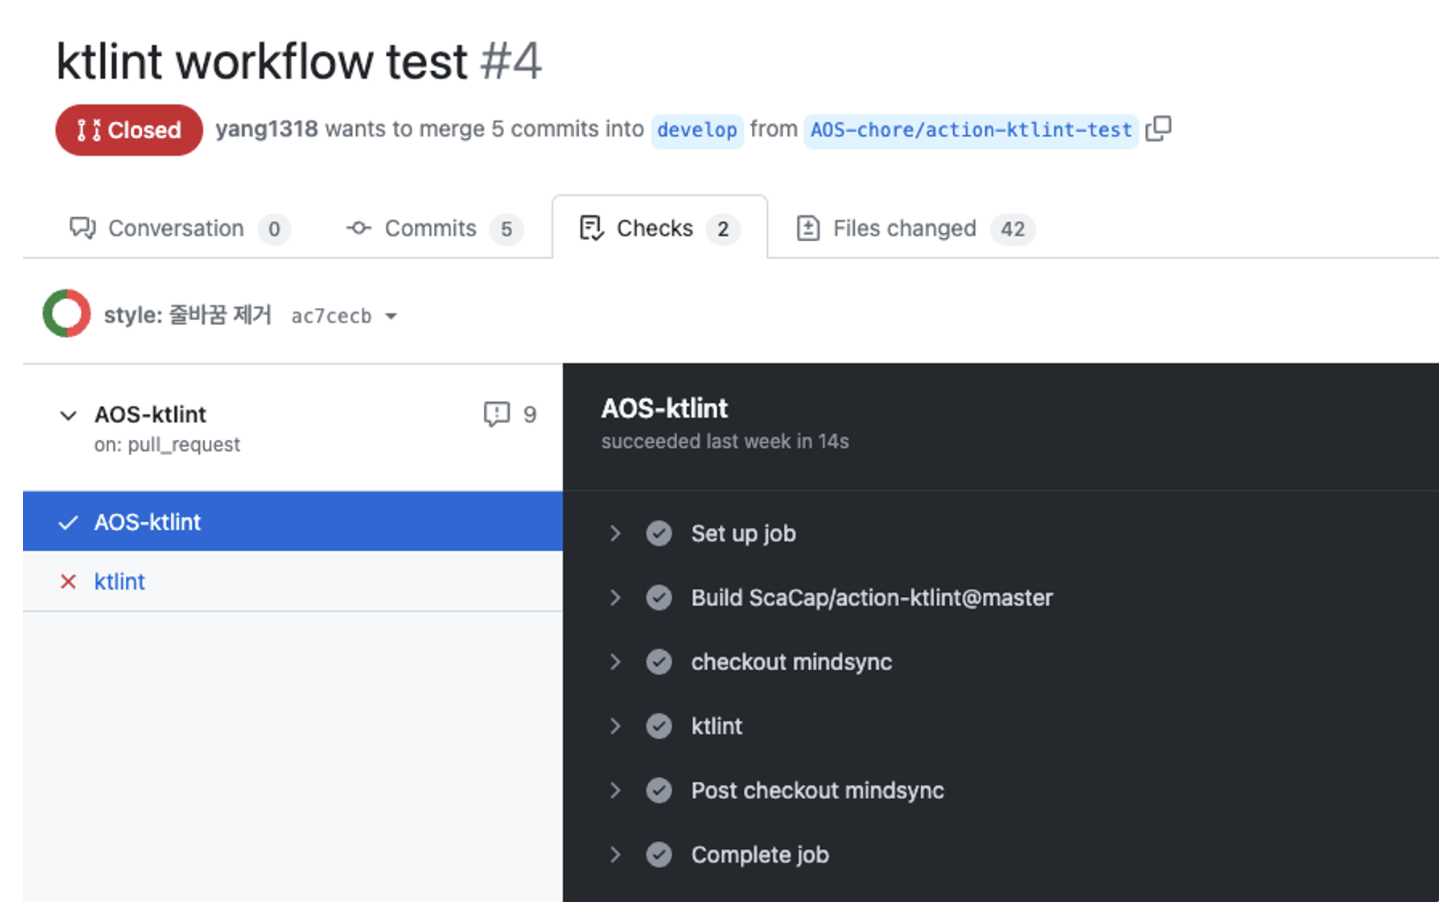Select the AOS-ktlint job in the sidebar
The image size is (1448, 908).
[x=293, y=522]
